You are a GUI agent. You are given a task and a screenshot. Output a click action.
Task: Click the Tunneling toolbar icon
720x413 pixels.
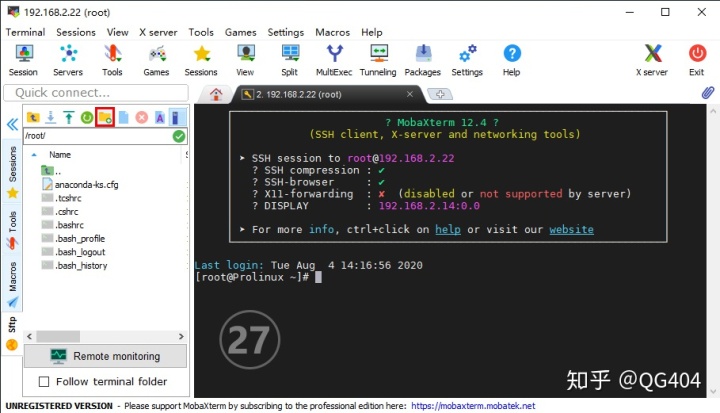coord(378,60)
